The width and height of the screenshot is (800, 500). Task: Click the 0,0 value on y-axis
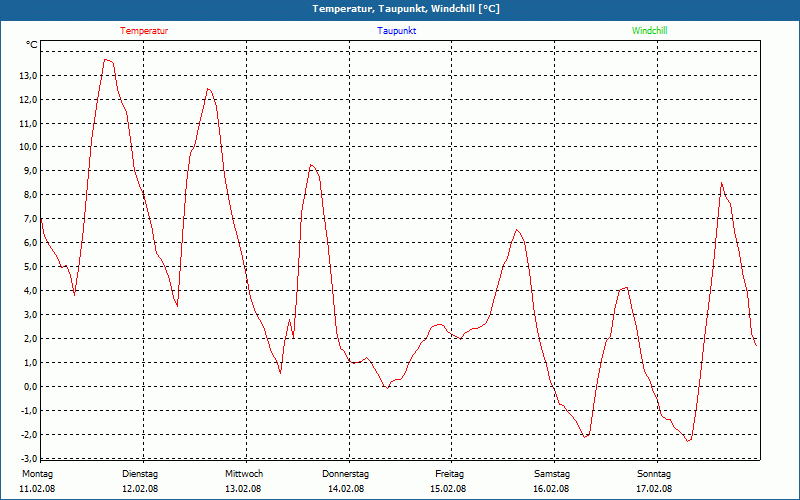tap(28, 387)
